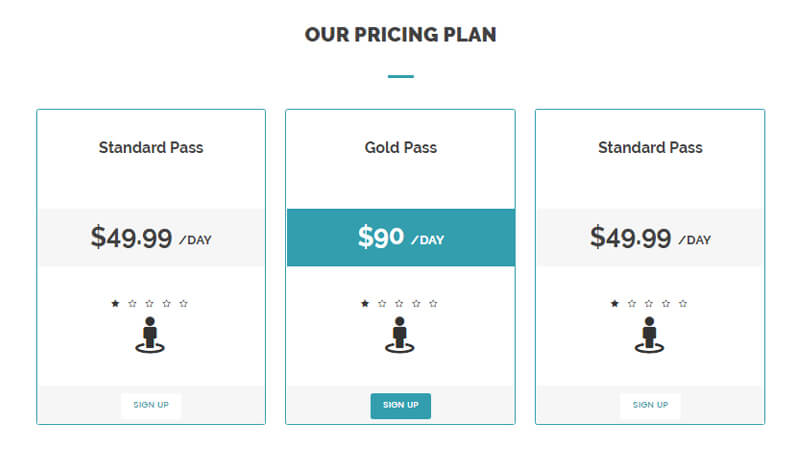Viewport: 800px width, 450px height.
Task: Click the $90 /DAY teal price banner
Action: [401, 237]
